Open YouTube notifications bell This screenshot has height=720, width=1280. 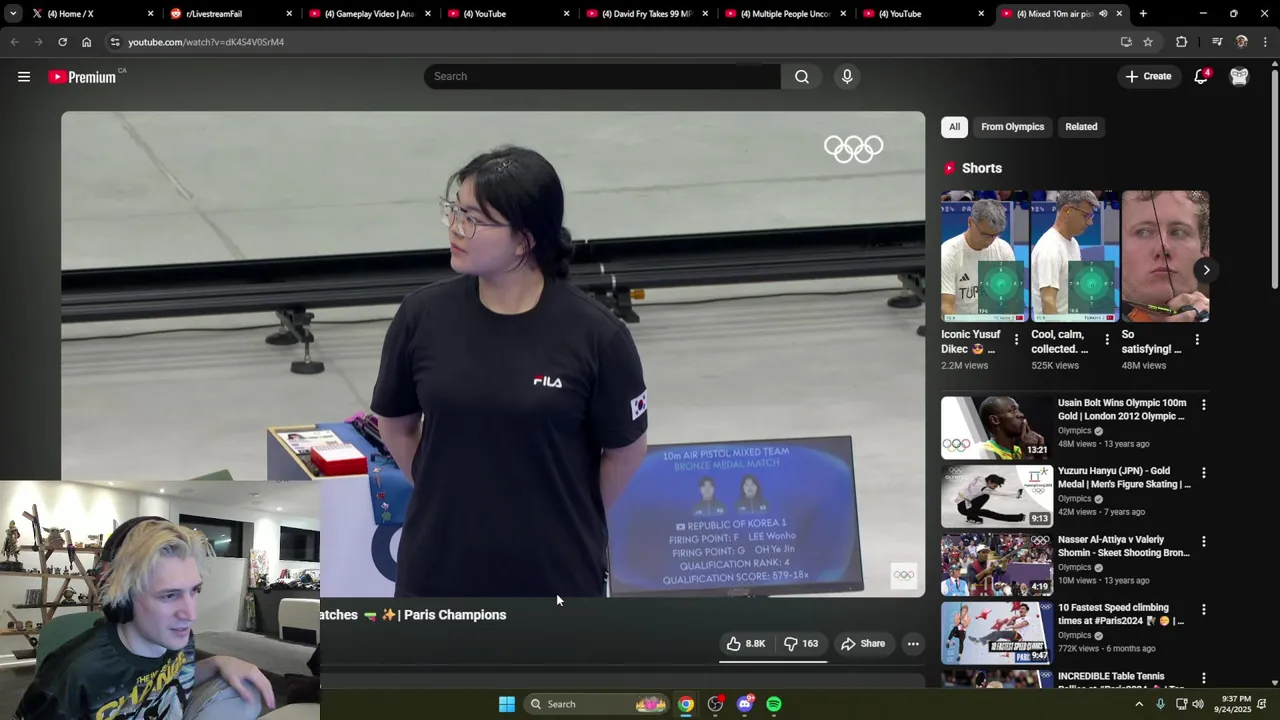tap(1201, 77)
